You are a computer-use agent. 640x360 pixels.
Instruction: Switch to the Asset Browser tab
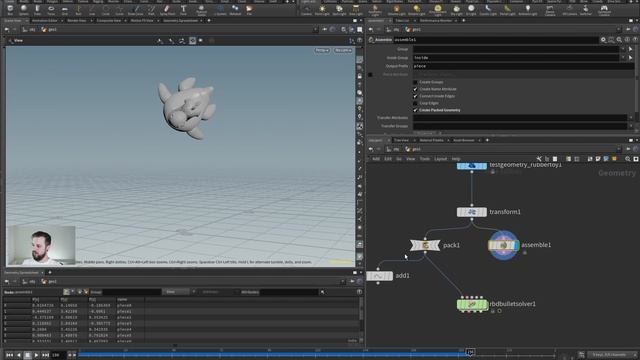coord(464,140)
